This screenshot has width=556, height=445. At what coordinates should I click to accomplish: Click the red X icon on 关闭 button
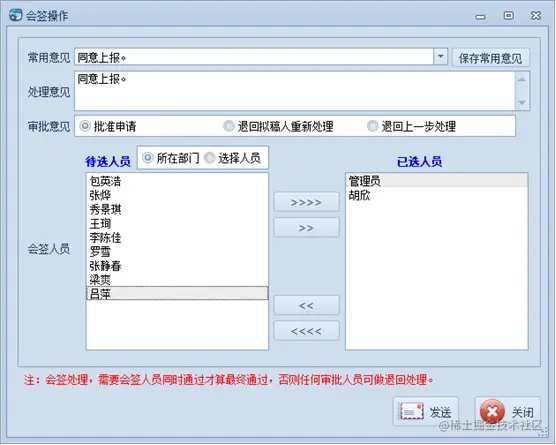[x=492, y=412]
